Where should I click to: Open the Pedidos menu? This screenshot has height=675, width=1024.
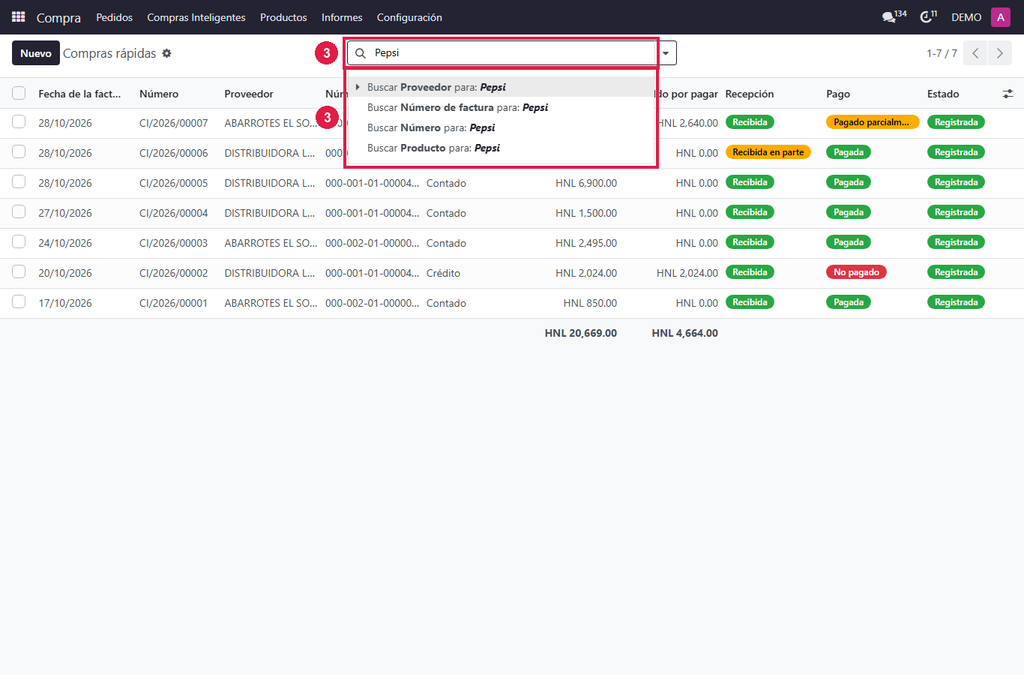114,17
